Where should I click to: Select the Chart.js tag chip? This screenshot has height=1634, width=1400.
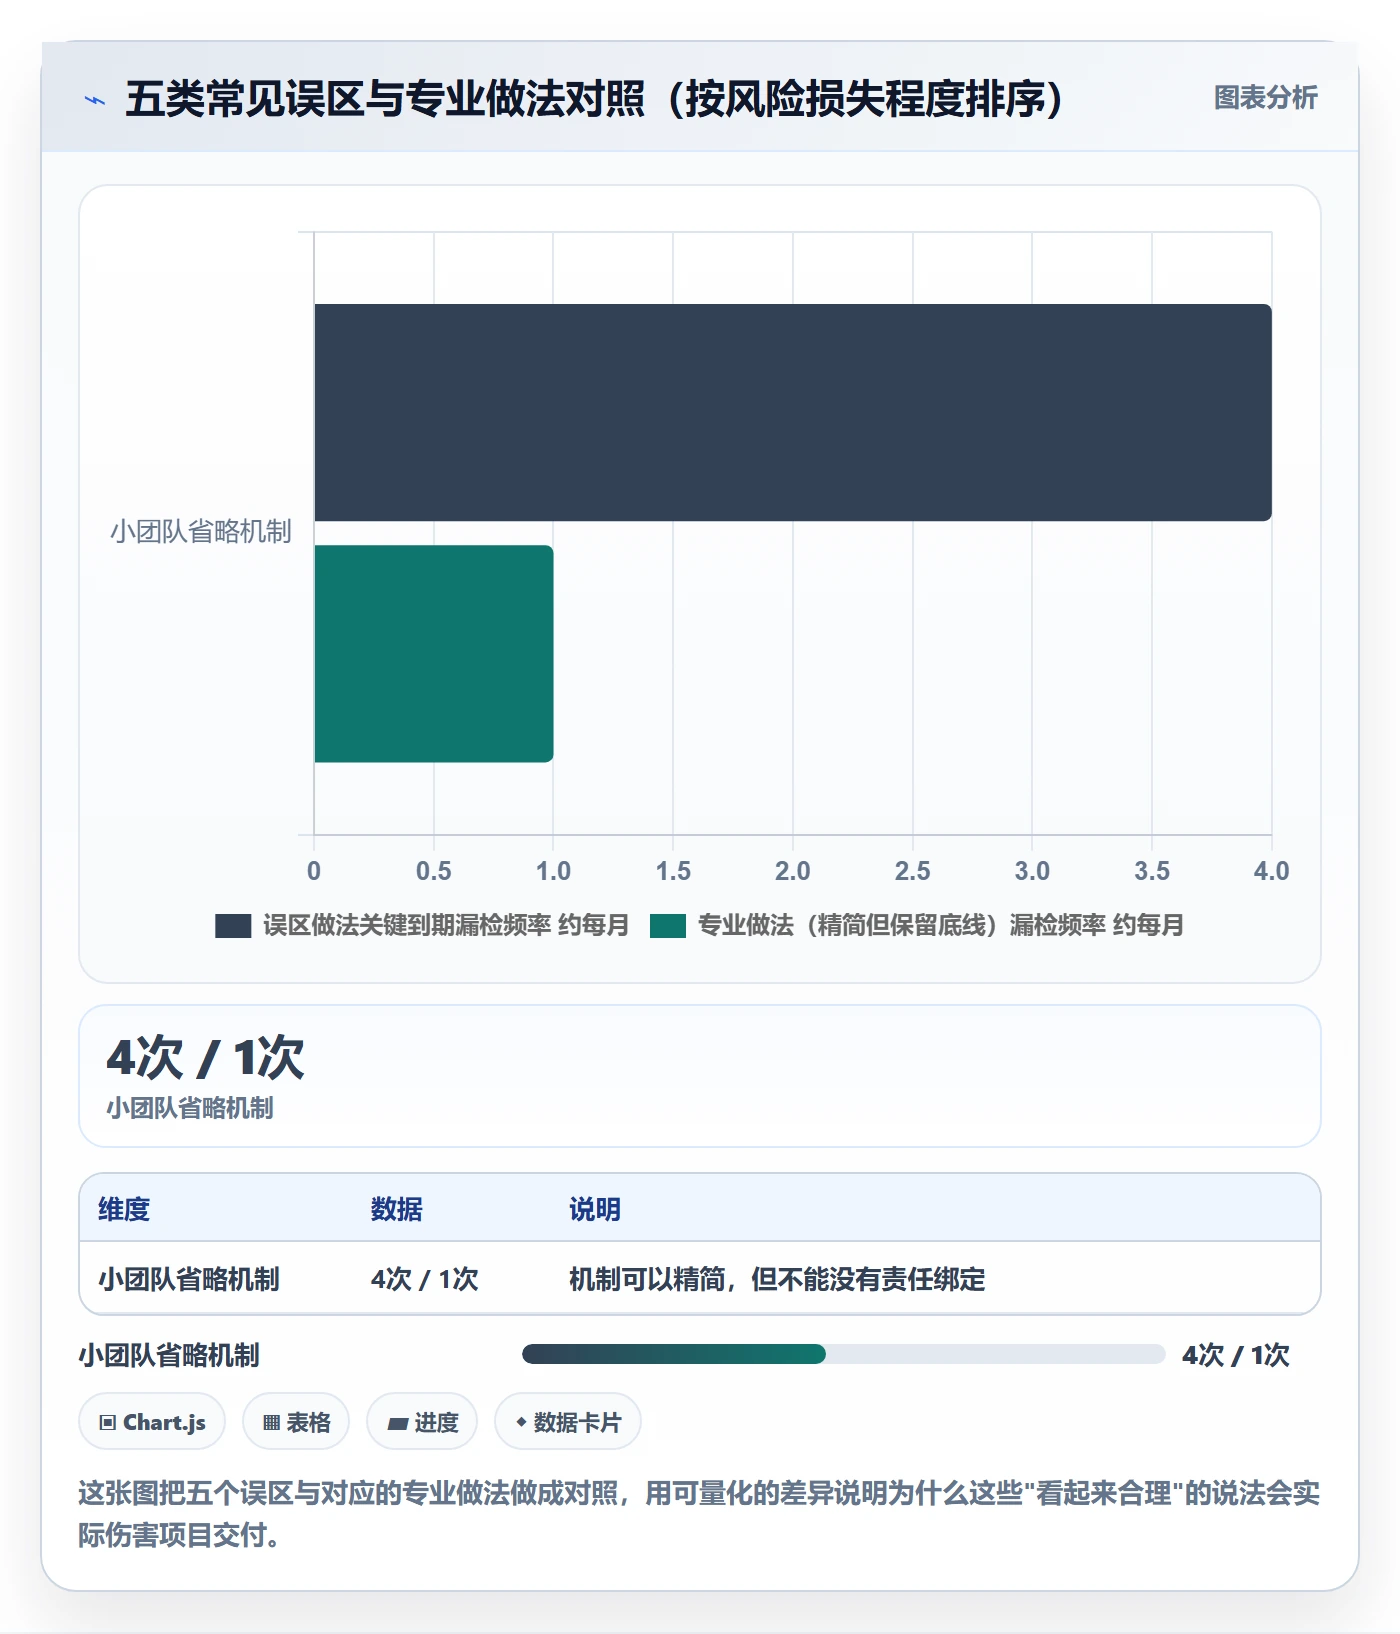pos(152,1422)
